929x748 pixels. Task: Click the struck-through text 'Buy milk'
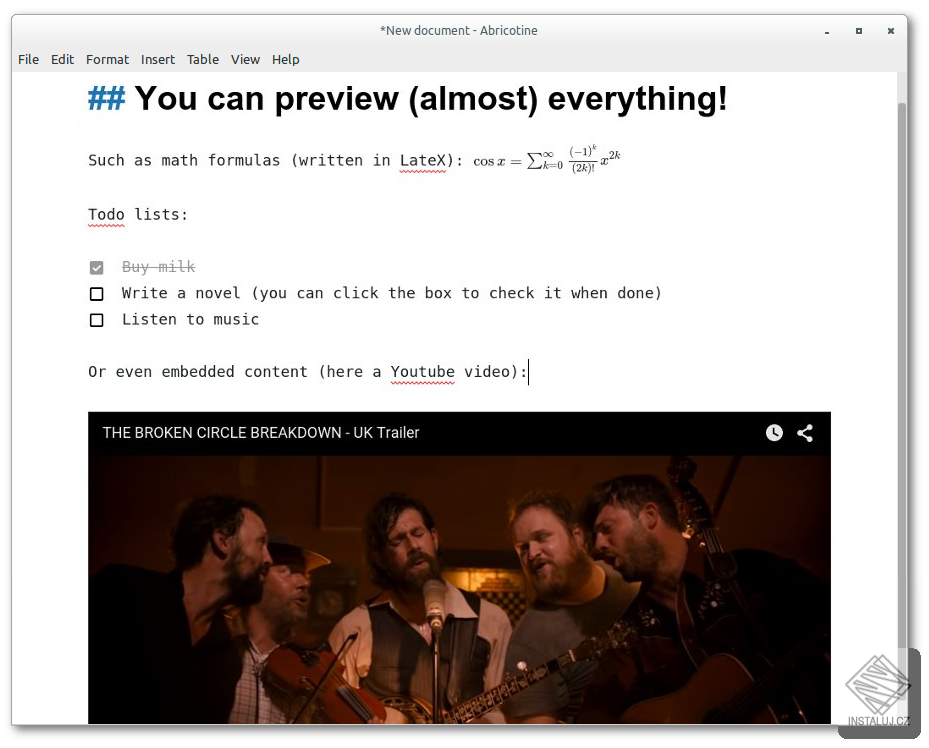tap(158, 267)
